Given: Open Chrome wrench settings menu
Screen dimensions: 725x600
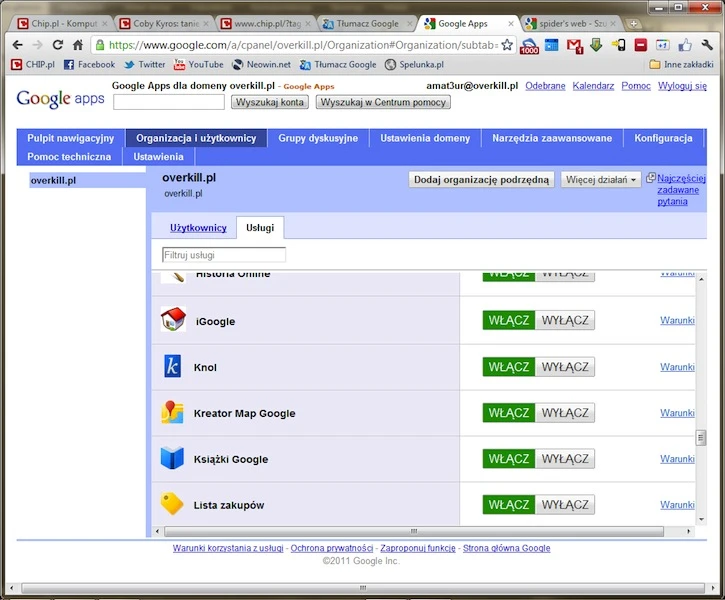Looking at the screenshot, I should (707, 45).
